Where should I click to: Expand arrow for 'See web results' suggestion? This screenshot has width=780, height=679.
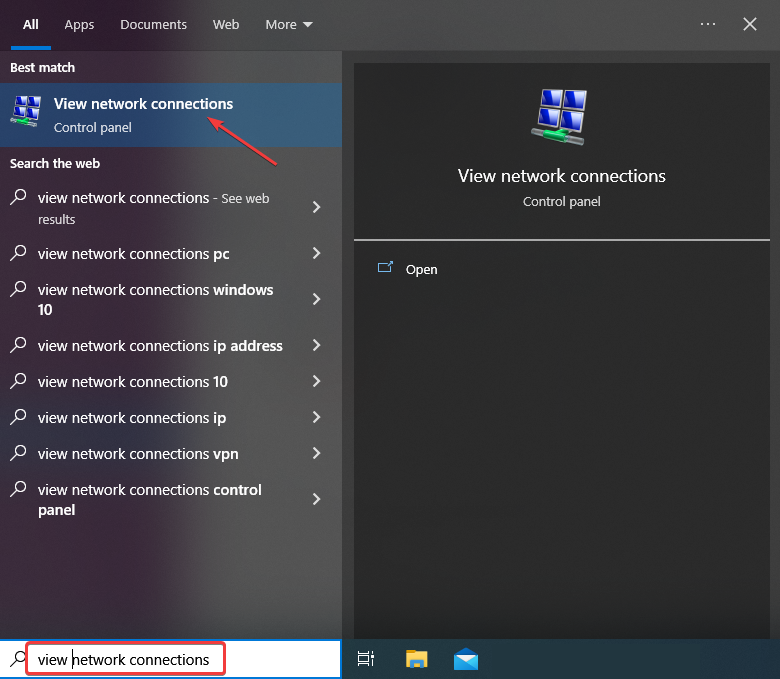pos(316,207)
